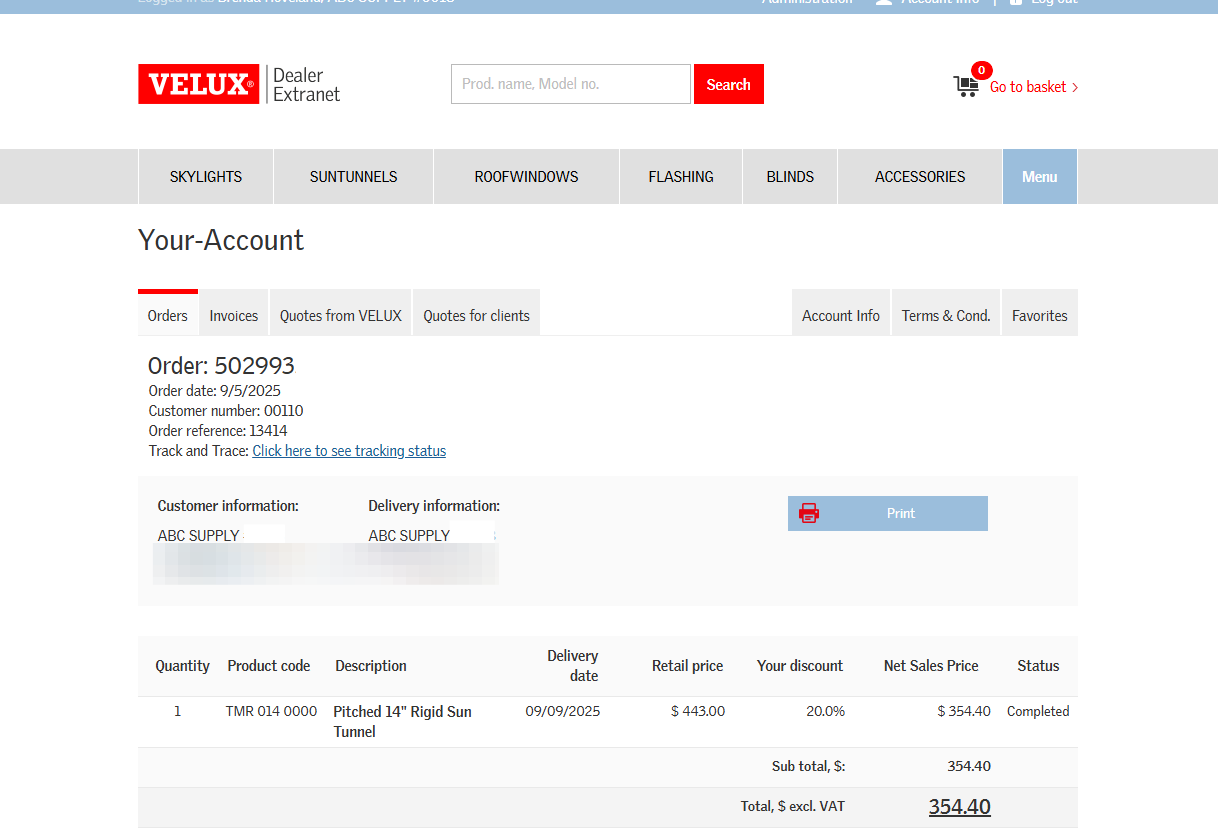Click the Sub total label

click(x=809, y=767)
